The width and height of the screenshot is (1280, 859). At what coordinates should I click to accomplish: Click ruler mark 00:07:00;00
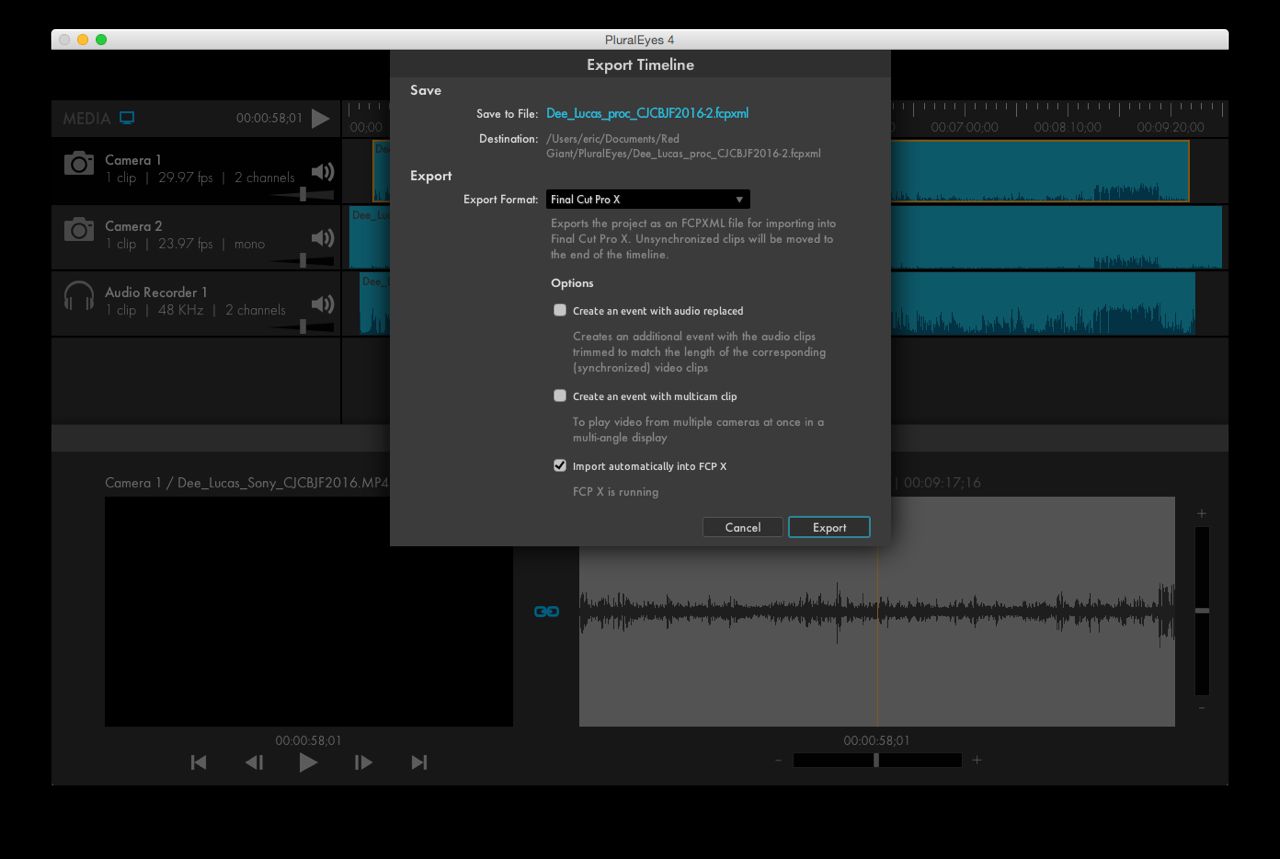[964, 127]
